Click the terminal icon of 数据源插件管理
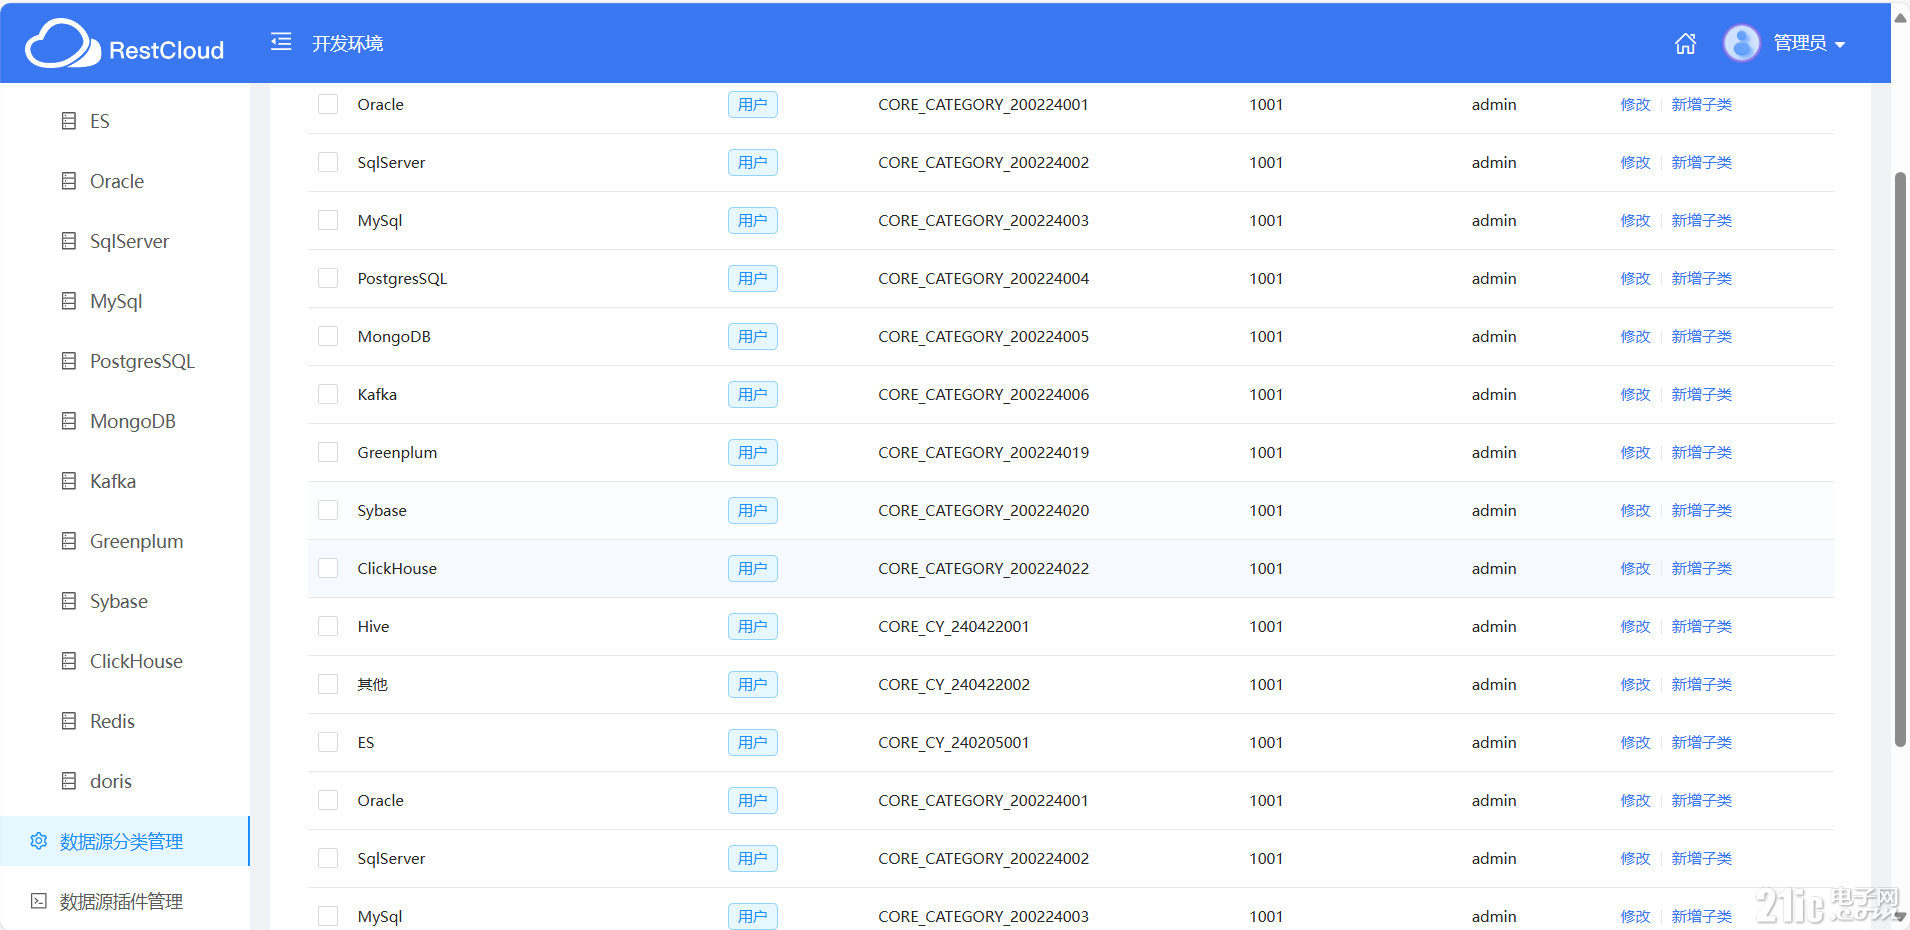This screenshot has width=1910, height=930. [39, 901]
